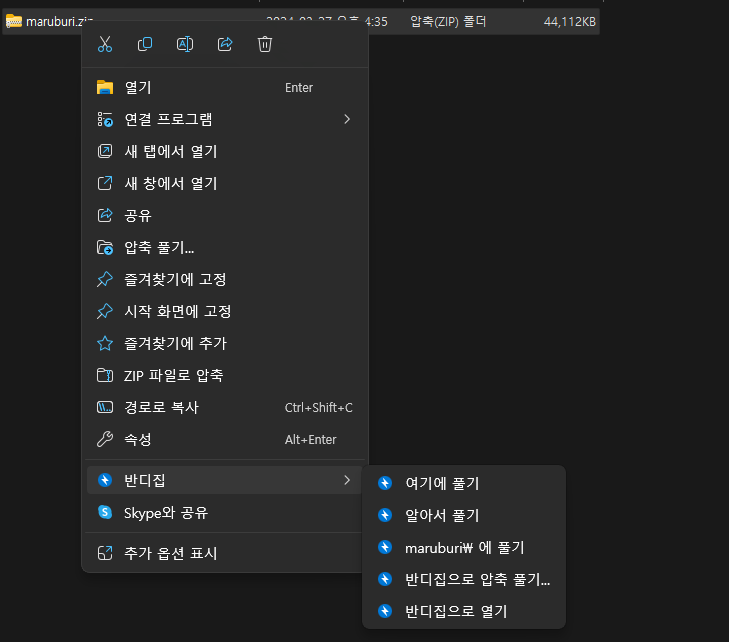Pin with 즐겨찾기에 고정
729x642 pixels.
[225, 279]
